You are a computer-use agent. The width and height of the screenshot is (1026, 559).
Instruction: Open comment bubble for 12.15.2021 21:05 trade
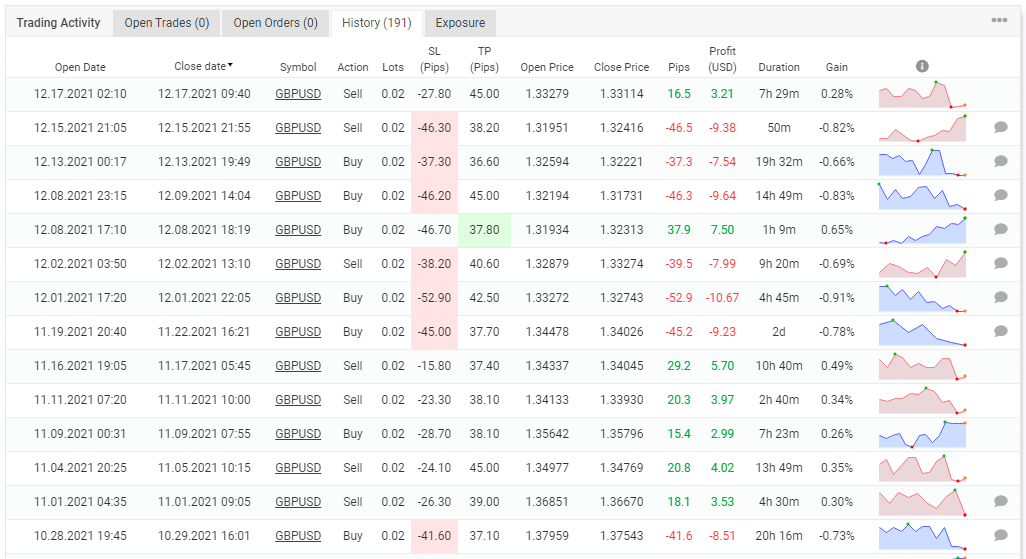tap(1000, 127)
